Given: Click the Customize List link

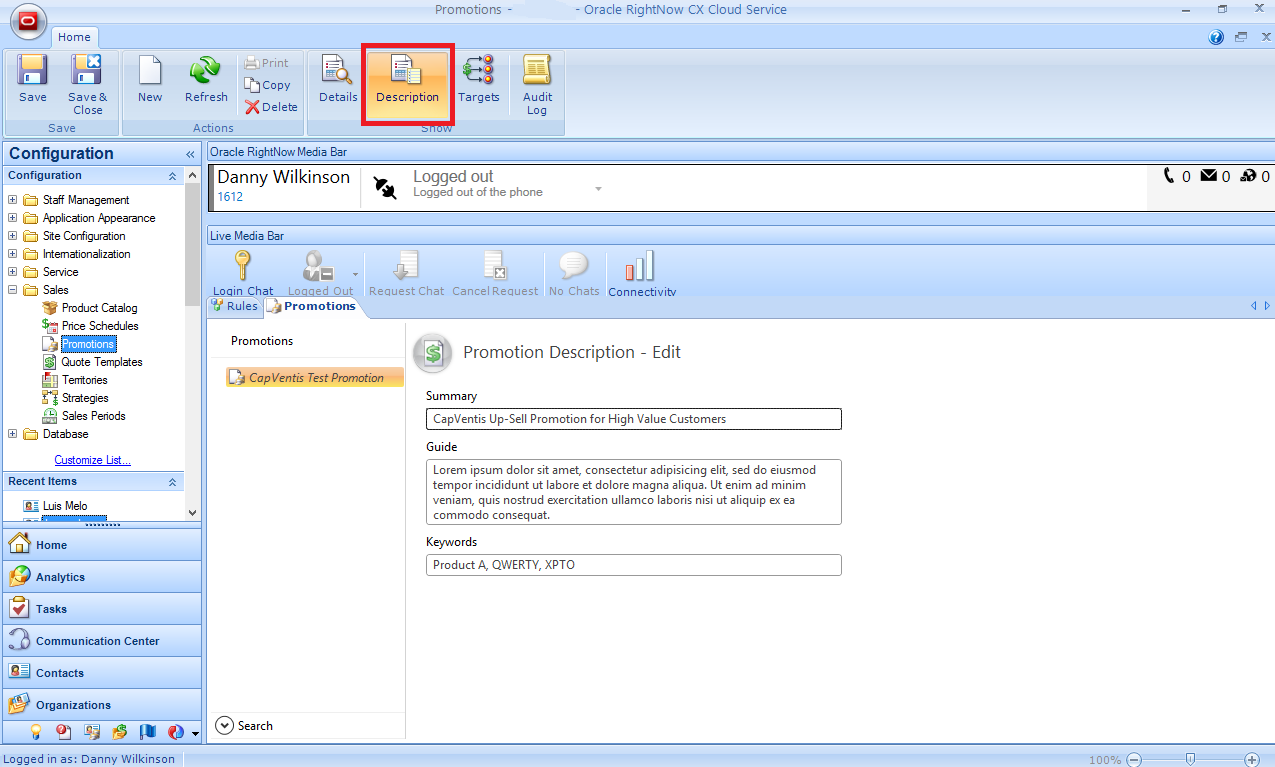Looking at the screenshot, I should (92, 460).
